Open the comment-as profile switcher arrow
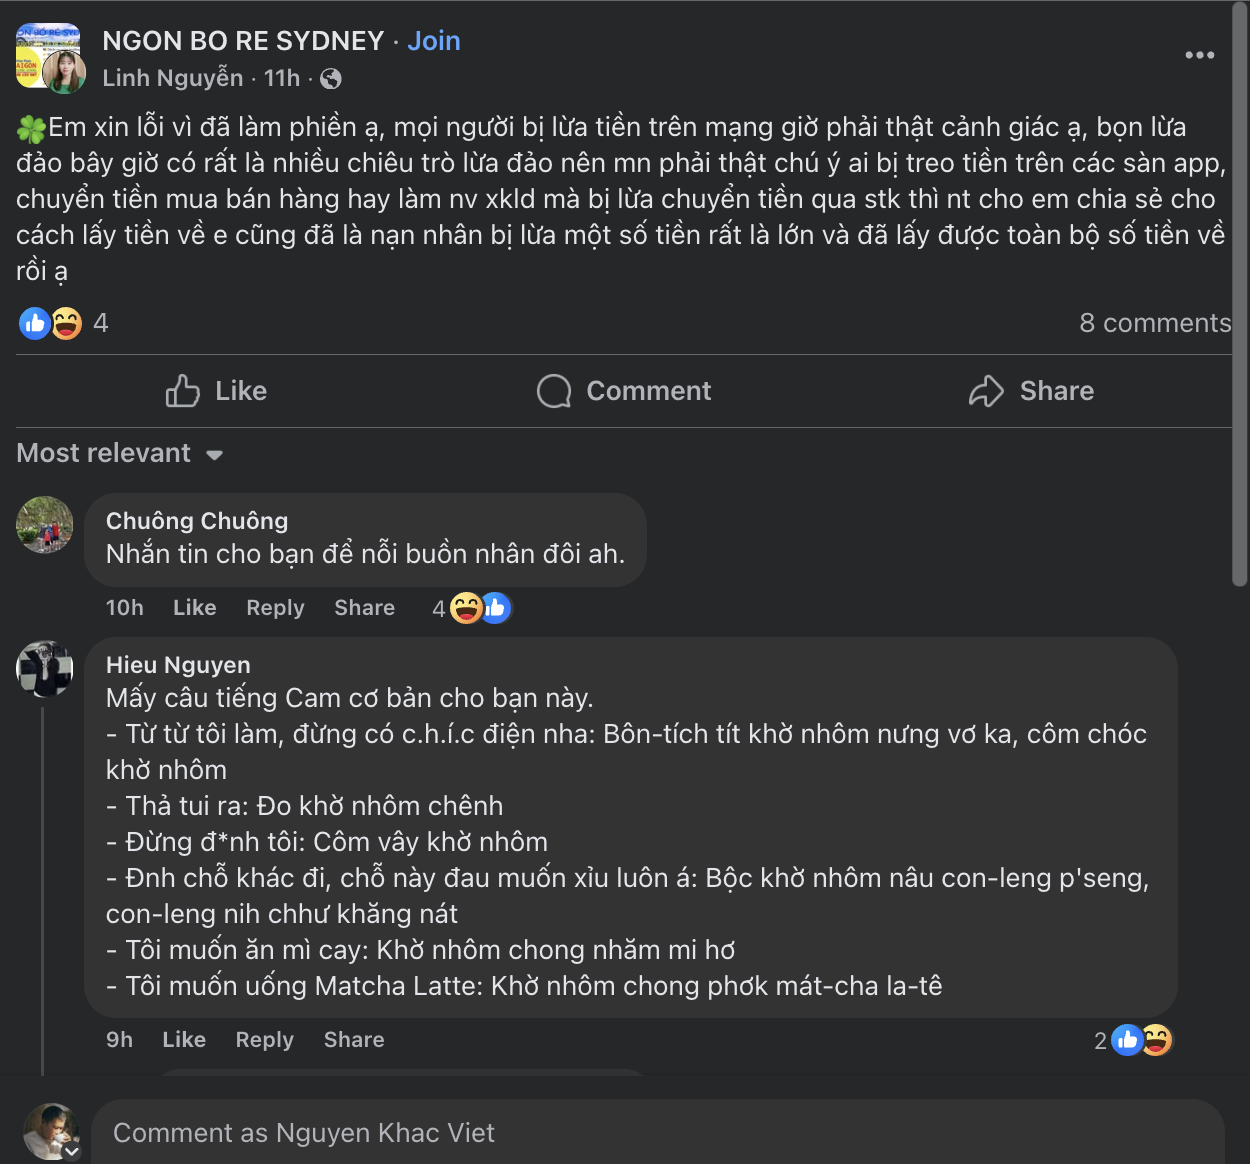Image resolution: width=1250 pixels, height=1164 pixels. tap(72, 1151)
